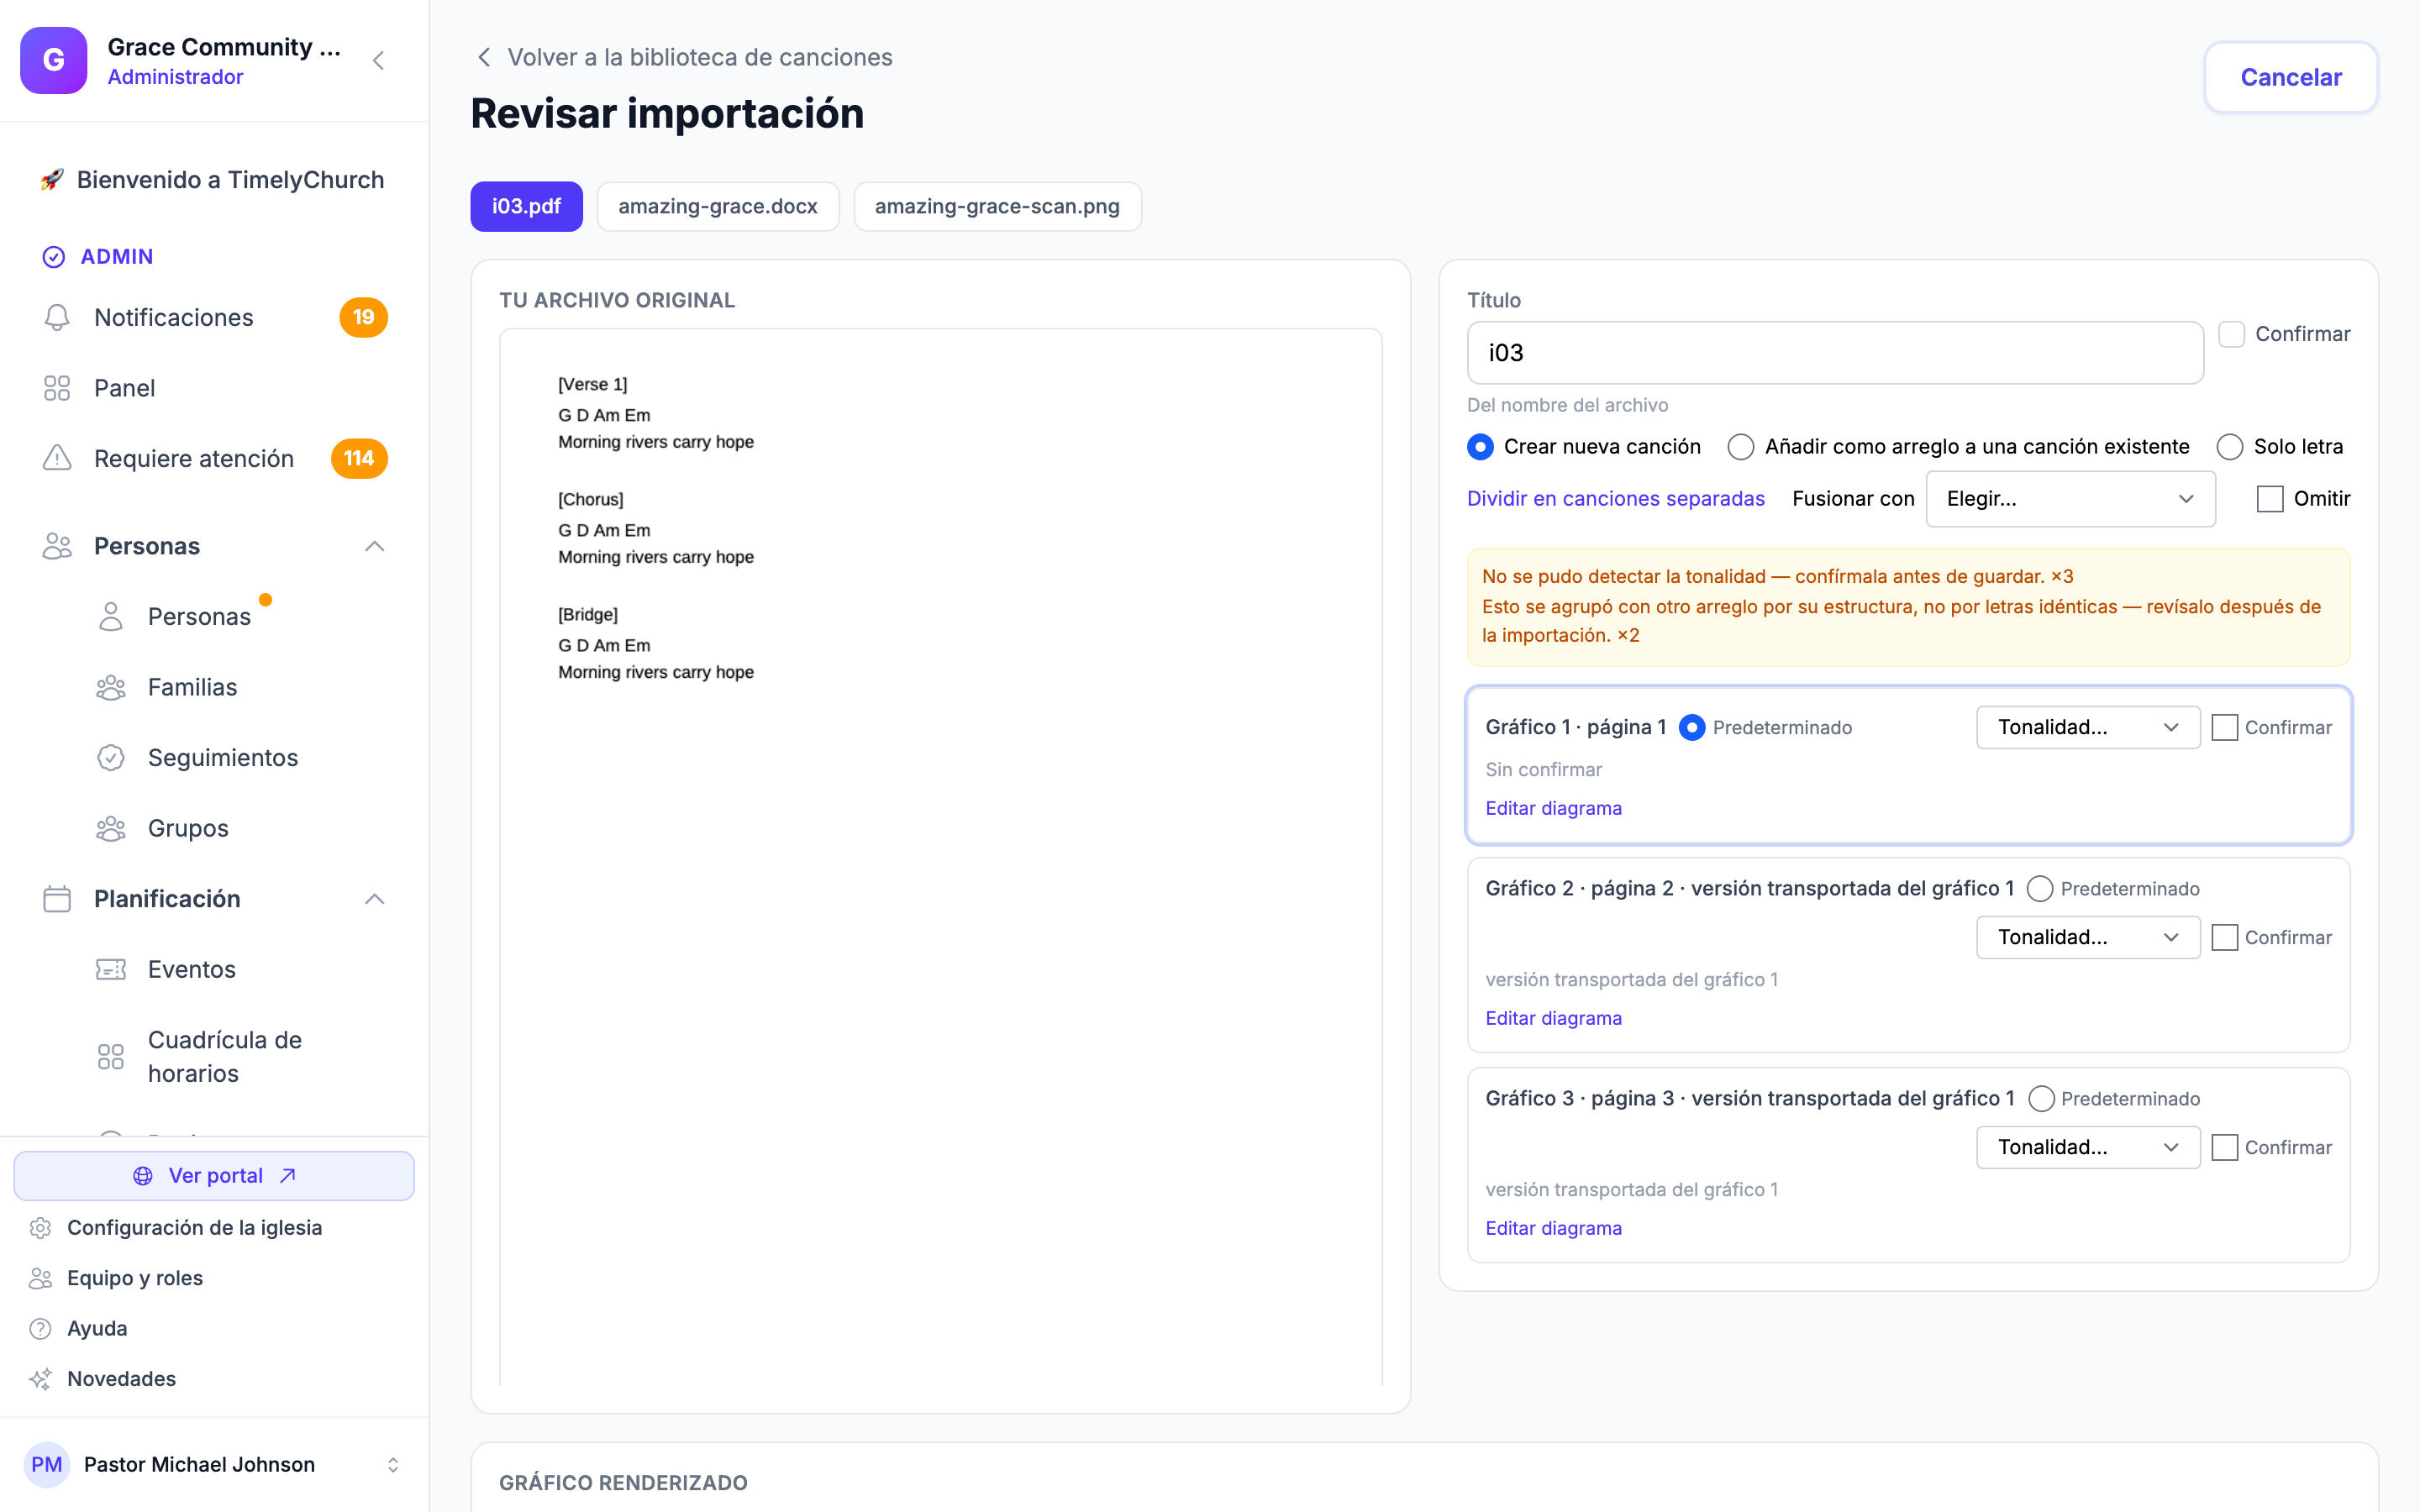Open the Tonalidad dropdown for Gráfico 2
The height and width of the screenshot is (1512, 2420).
tap(2088, 937)
